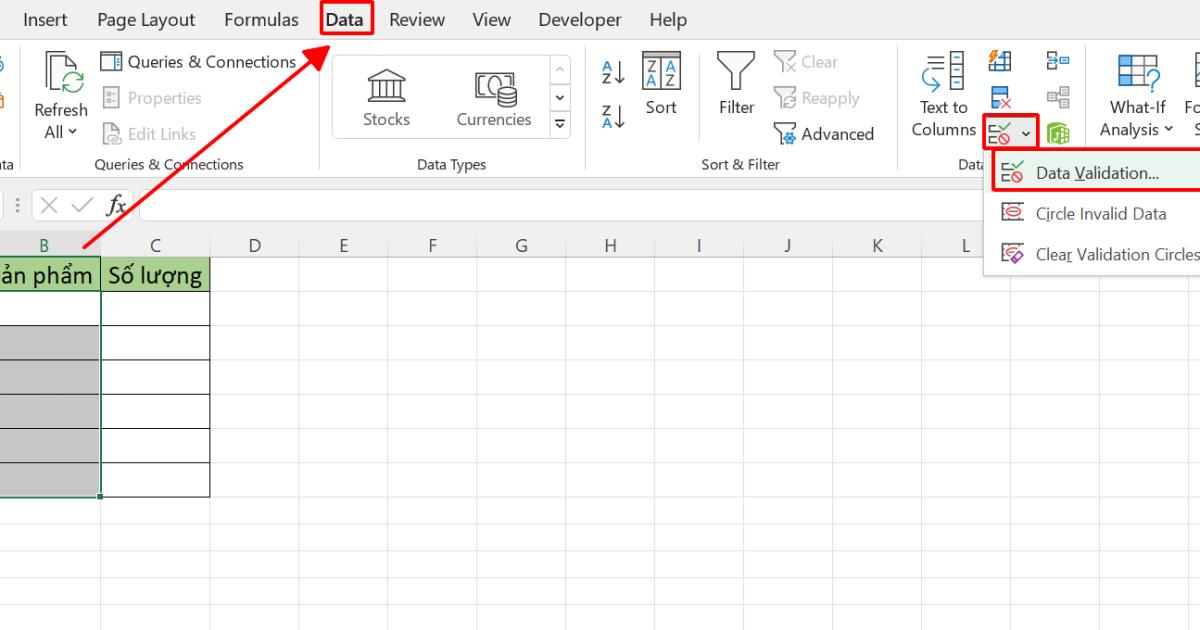The image size is (1200, 630).
Task: Click the Remove Duplicates icon
Action: click(998, 97)
